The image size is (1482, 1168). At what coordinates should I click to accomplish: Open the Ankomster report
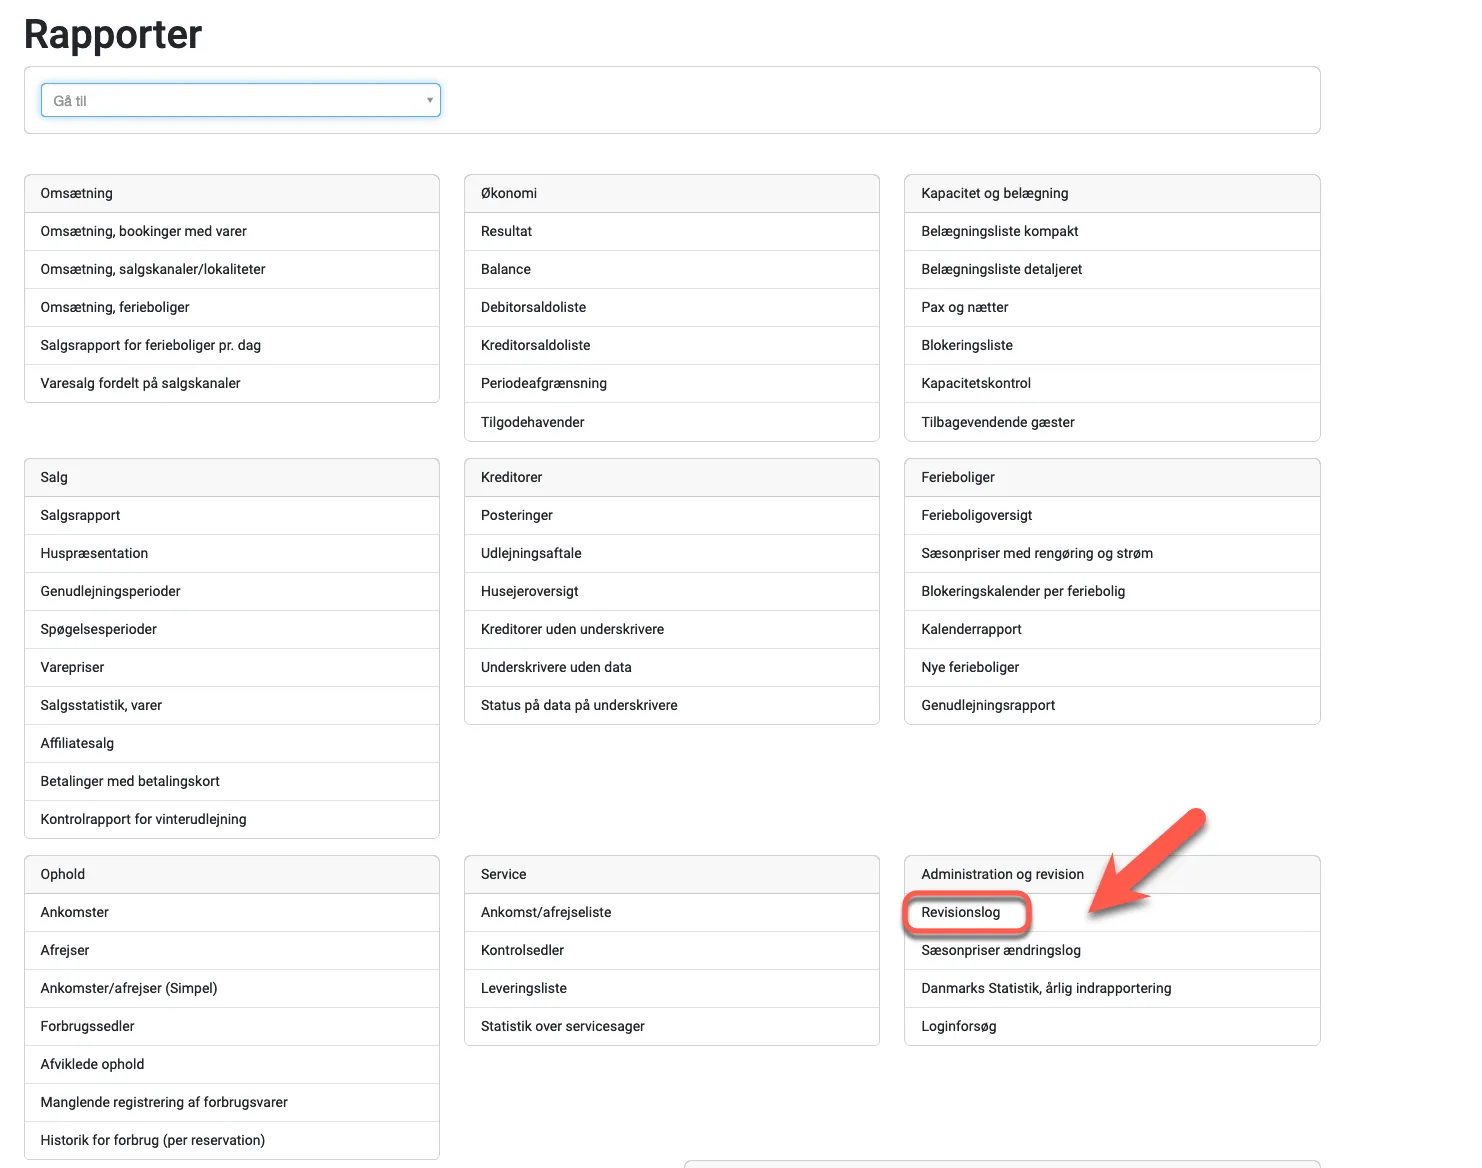point(75,912)
